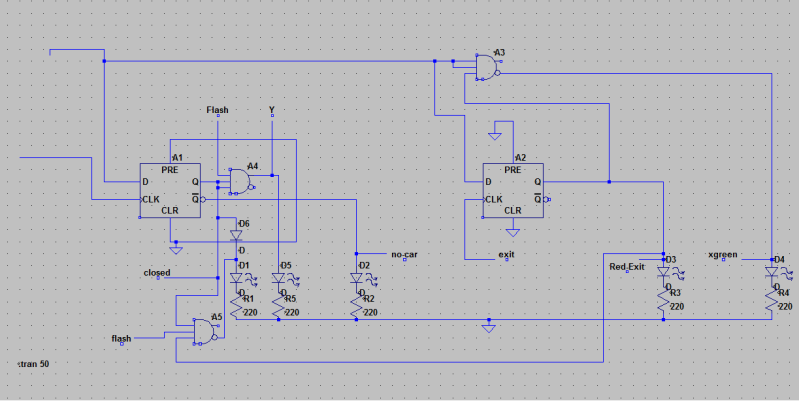Click the '220' value of R1
This screenshot has height=401, width=799.
[x=251, y=313]
